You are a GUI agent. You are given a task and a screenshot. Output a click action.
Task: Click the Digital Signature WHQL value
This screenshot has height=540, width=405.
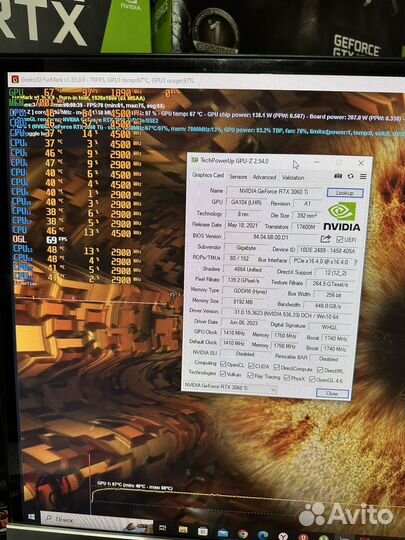[x=329, y=327]
